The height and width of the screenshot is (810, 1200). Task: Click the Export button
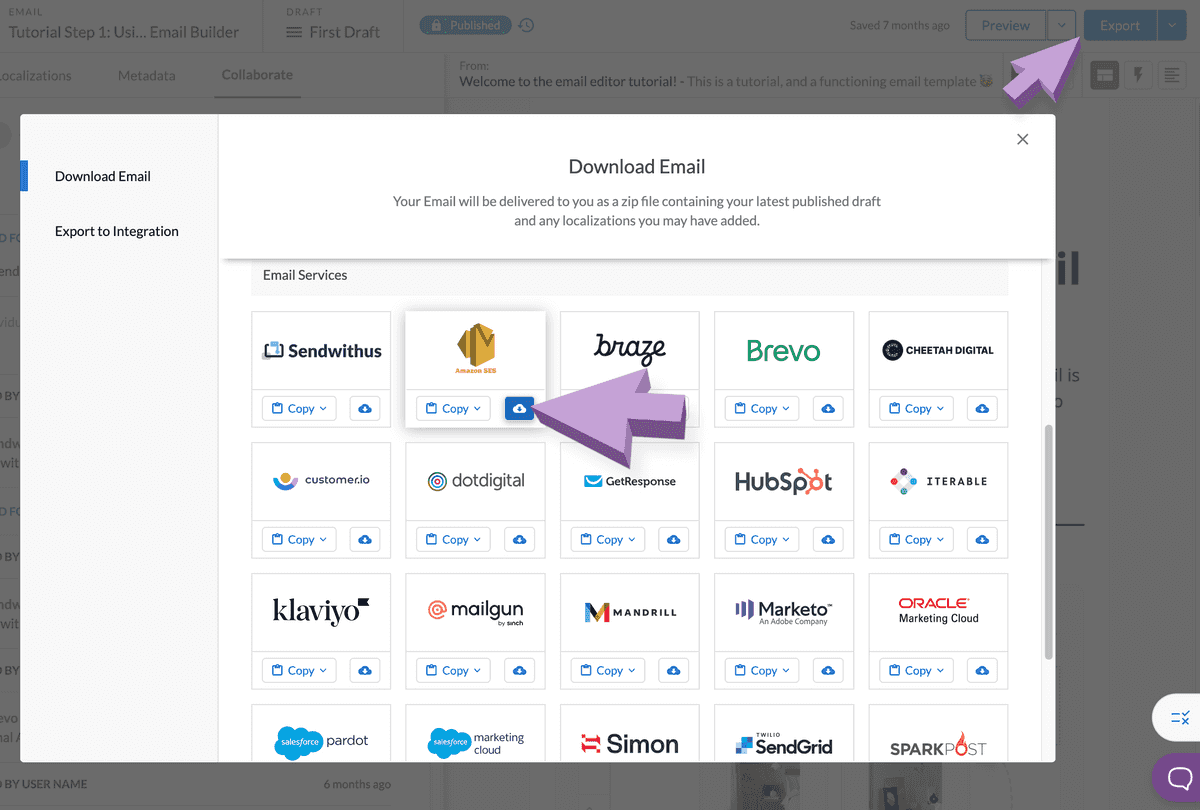click(x=1120, y=25)
